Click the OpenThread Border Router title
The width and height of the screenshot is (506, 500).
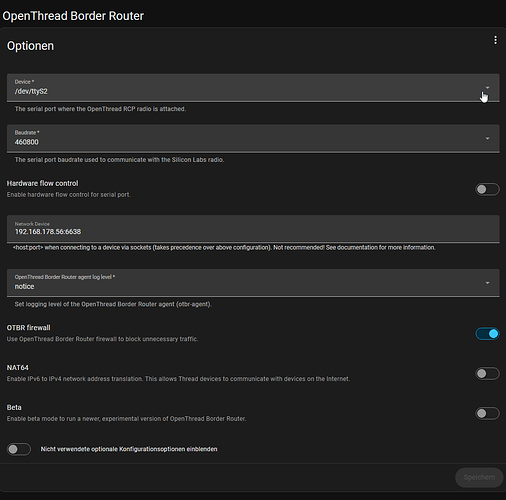coord(73,16)
